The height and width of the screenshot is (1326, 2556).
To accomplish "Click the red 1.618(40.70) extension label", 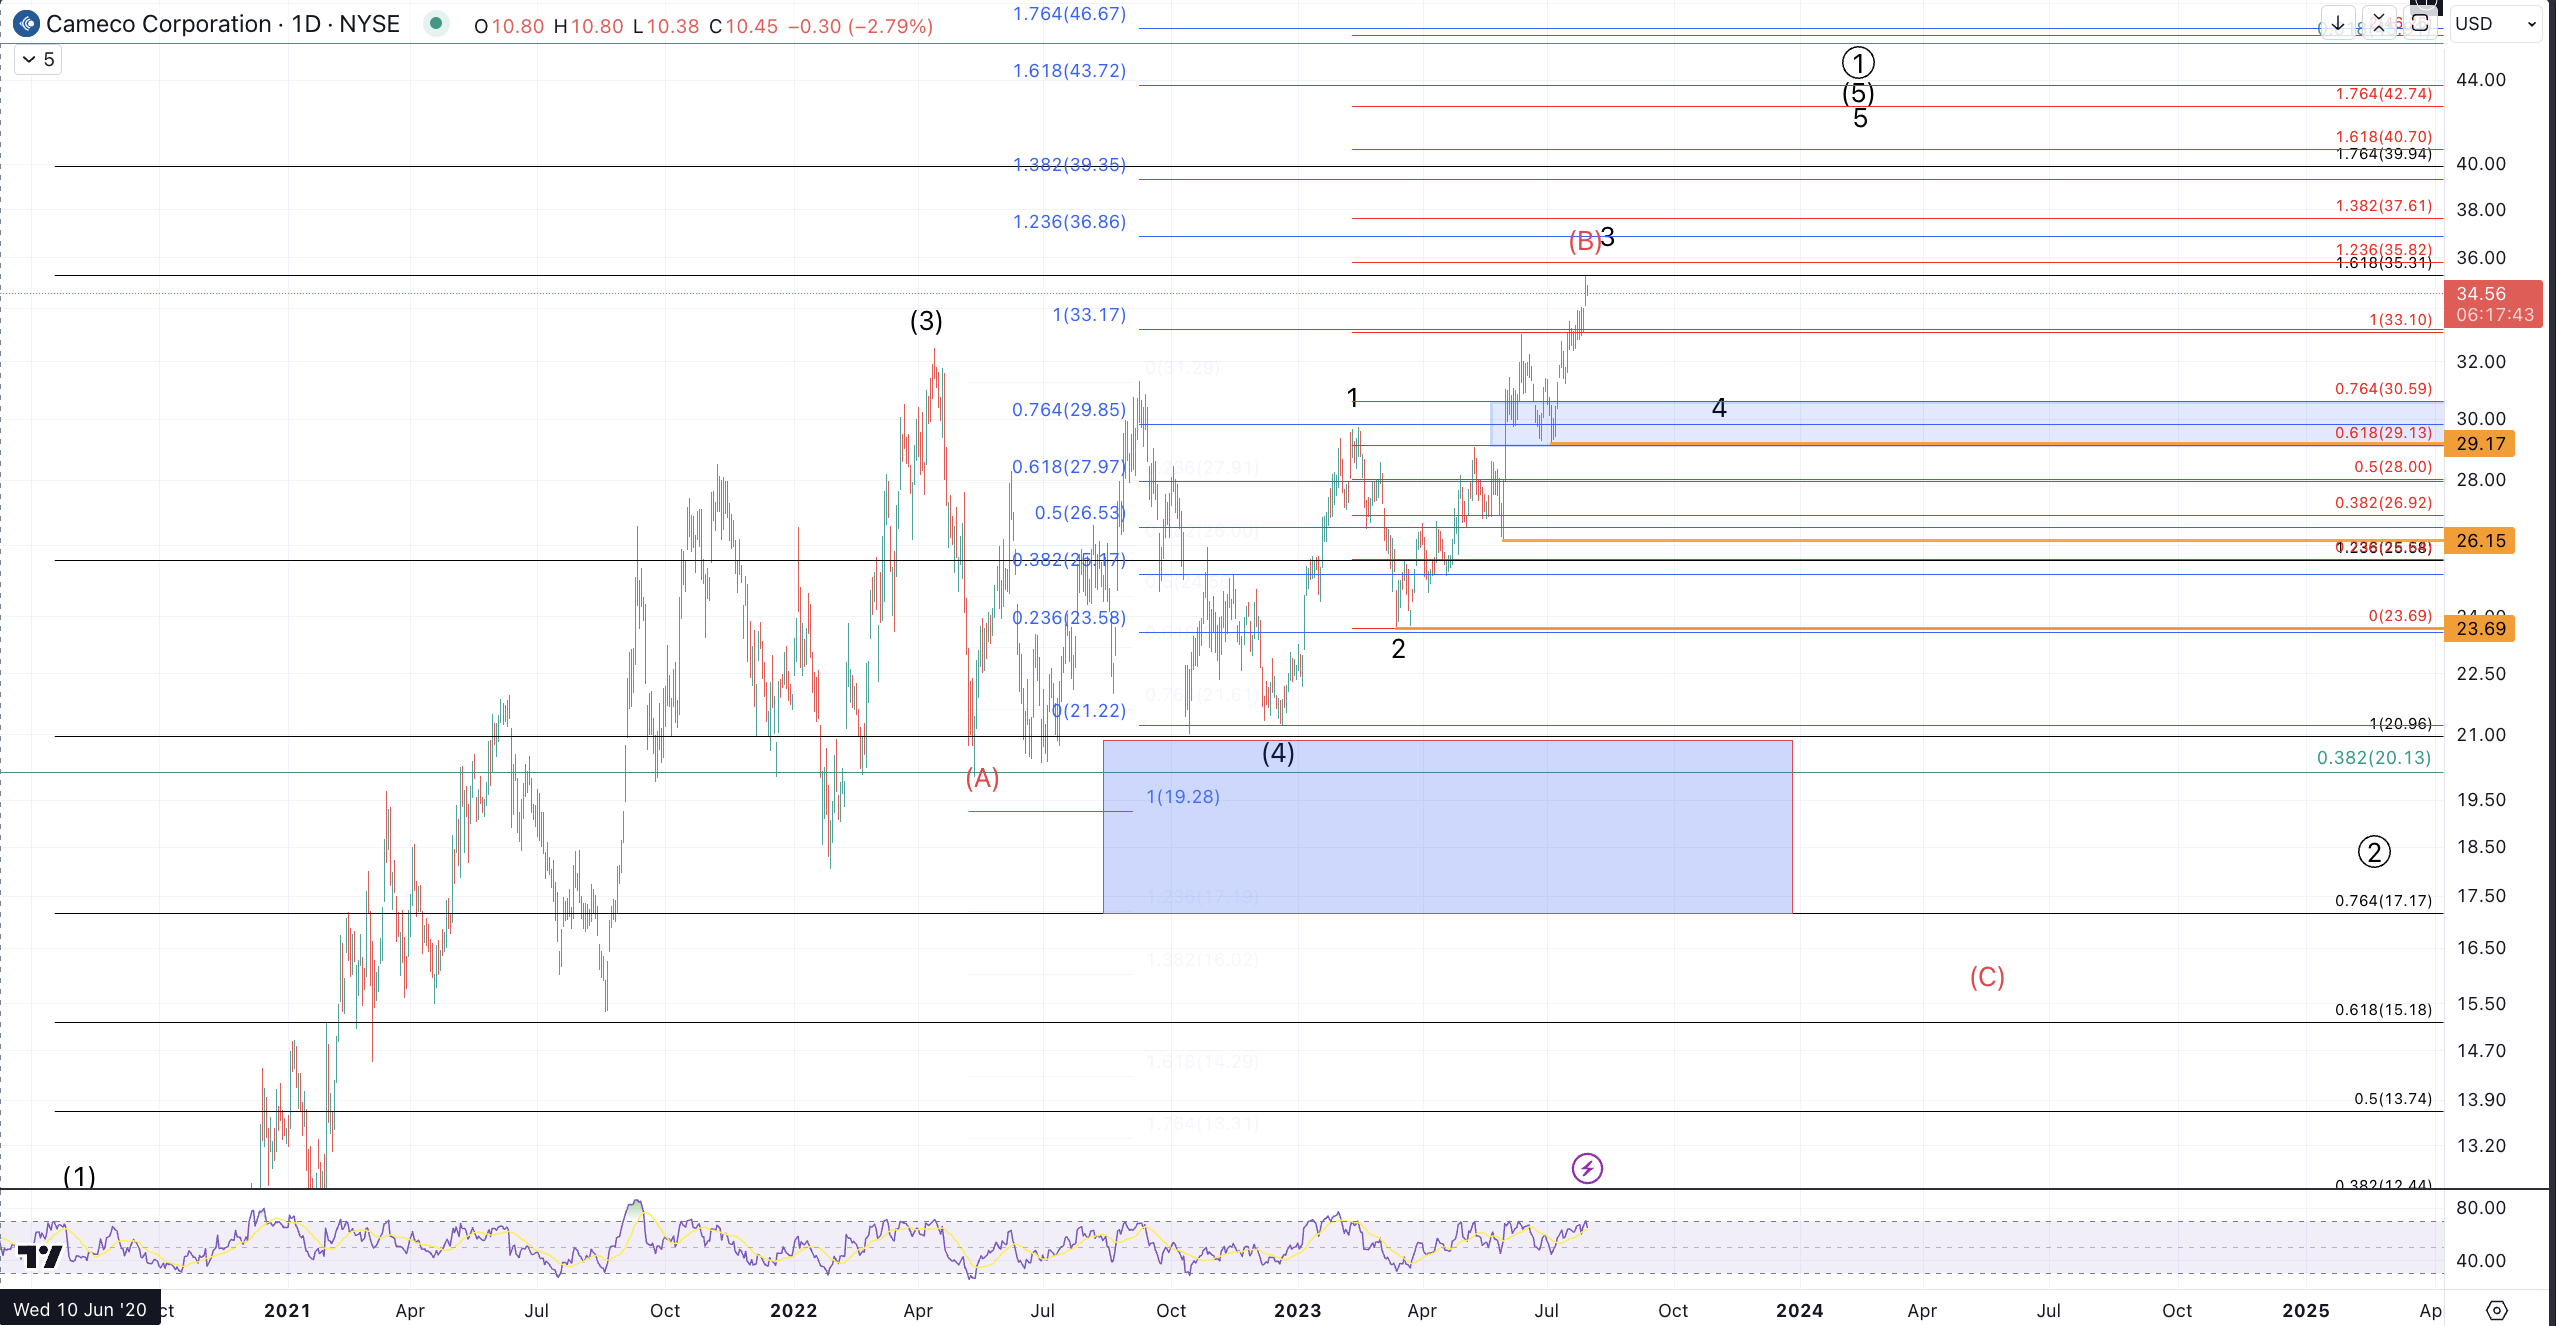I will pyautogui.click(x=2384, y=137).
